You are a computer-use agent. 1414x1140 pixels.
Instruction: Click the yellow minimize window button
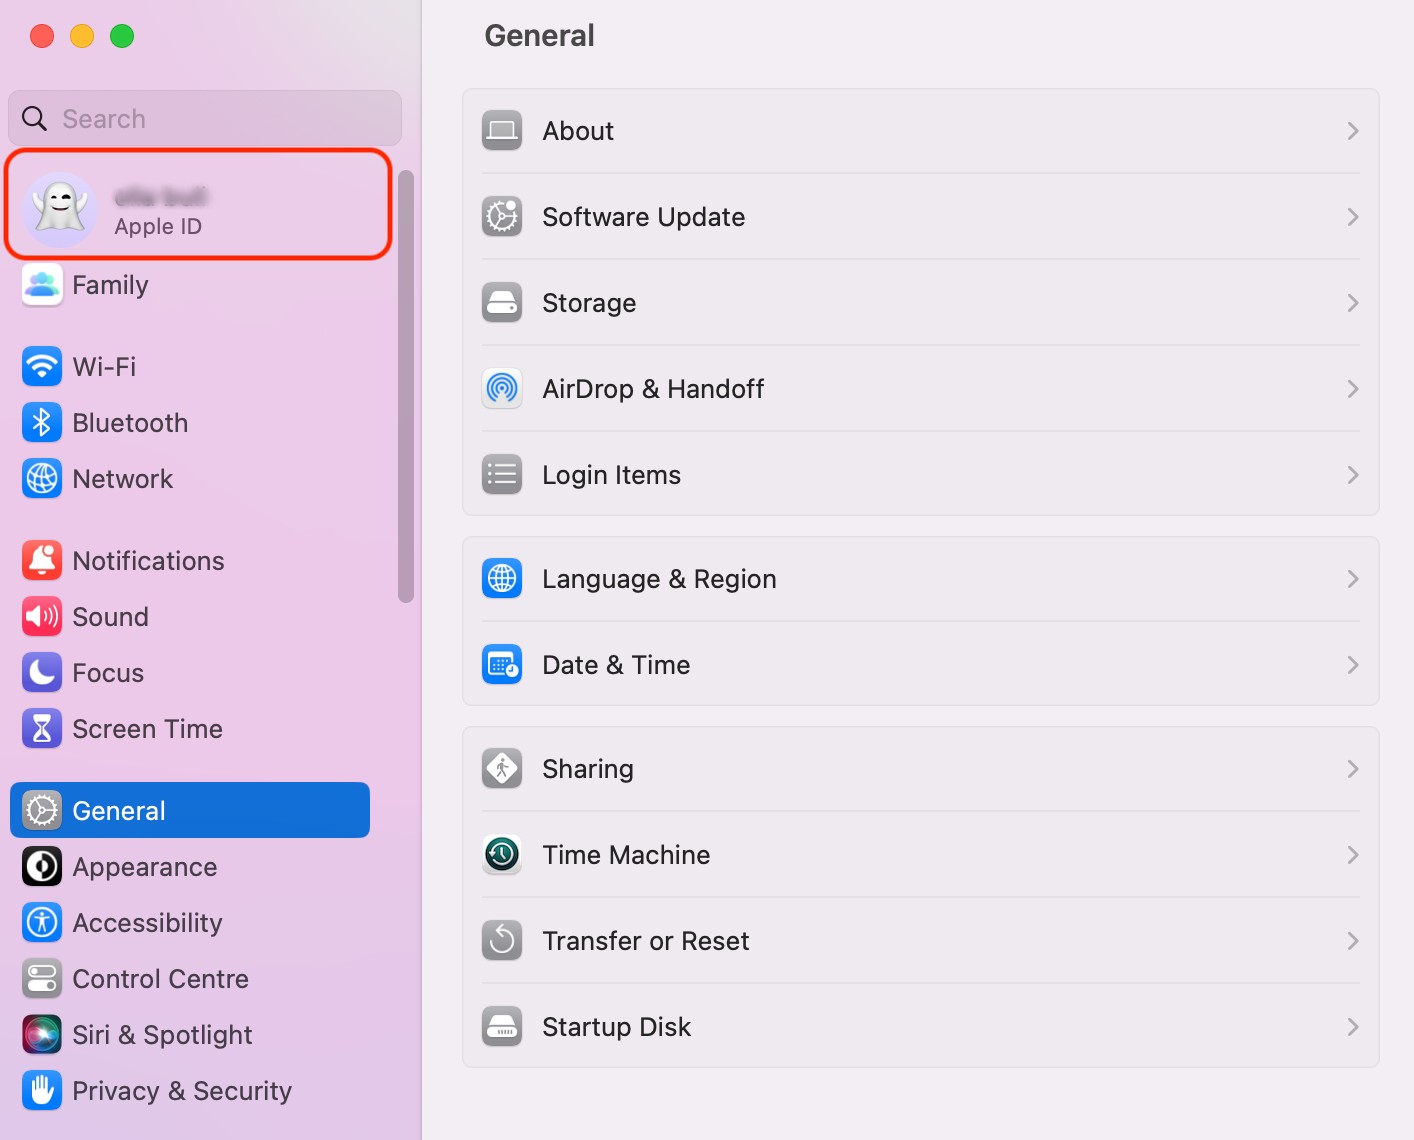(x=82, y=36)
